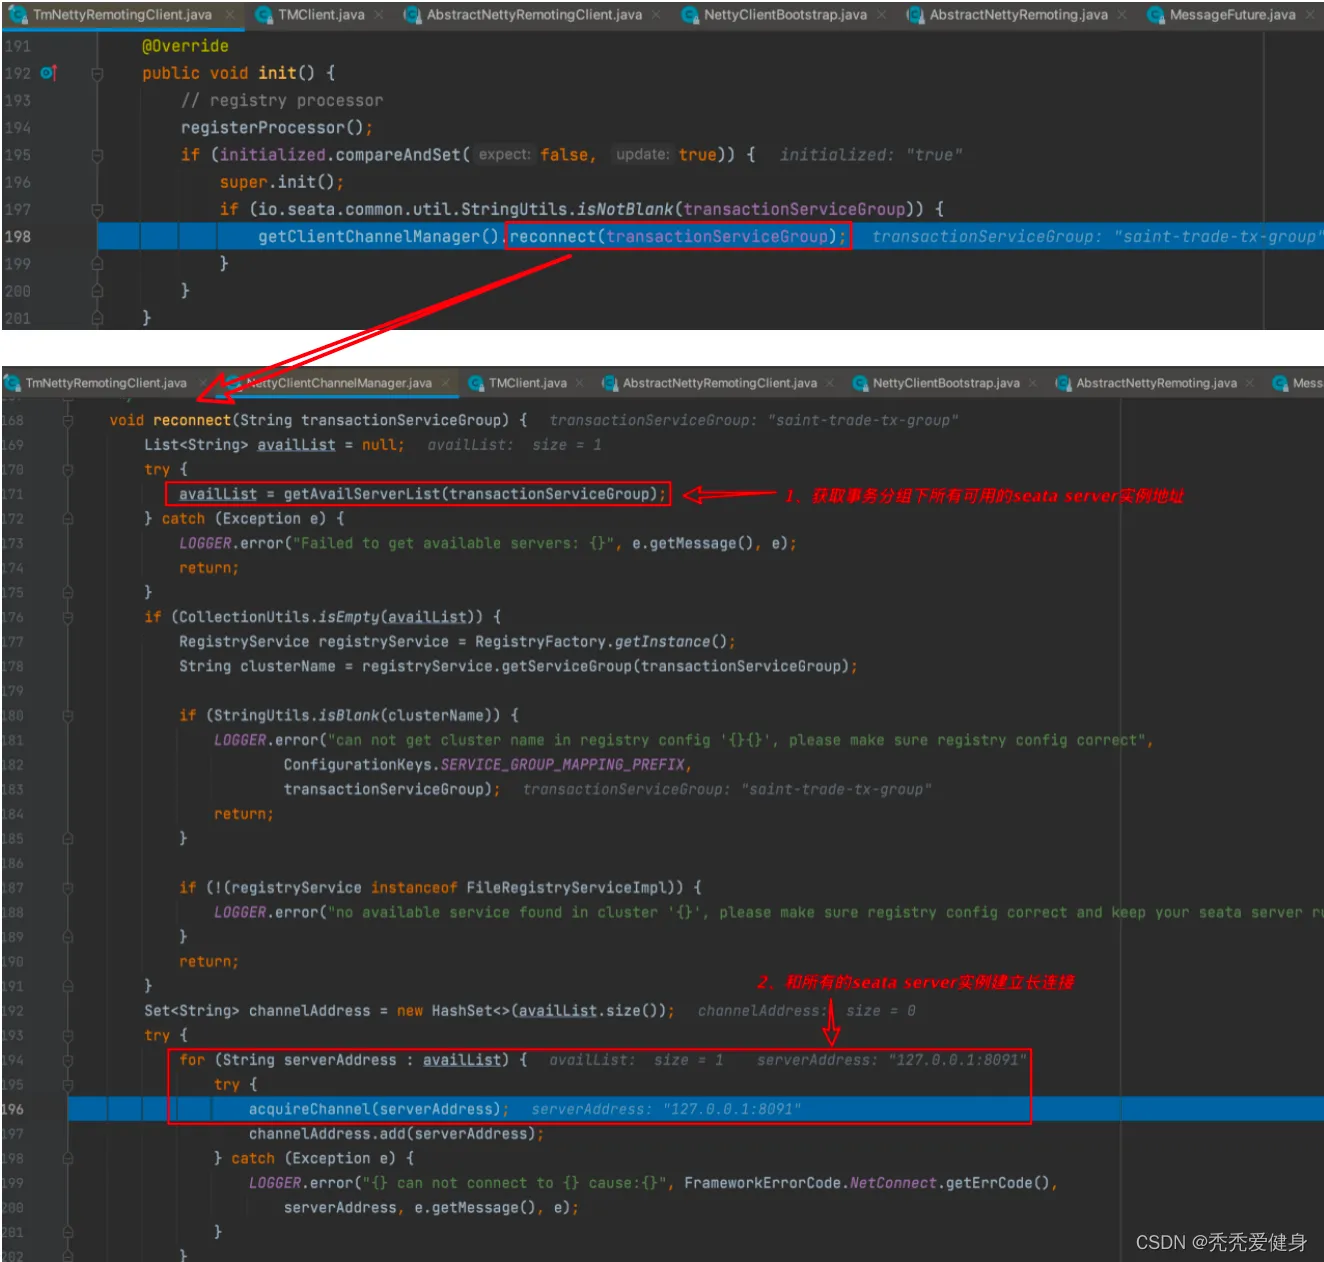Close NettyClientBootstrap.java tab in lower editor
The height and width of the screenshot is (1262, 1324).
(x=1033, y=383)
